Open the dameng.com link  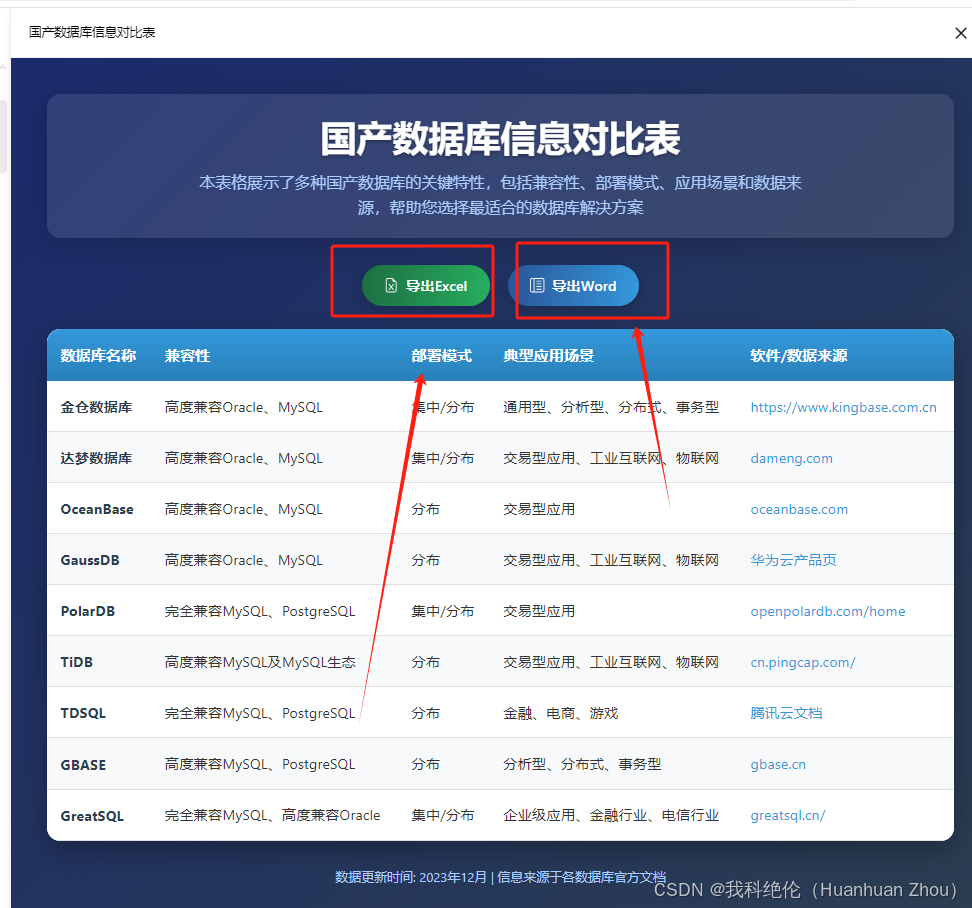click(x=791, y=459)
